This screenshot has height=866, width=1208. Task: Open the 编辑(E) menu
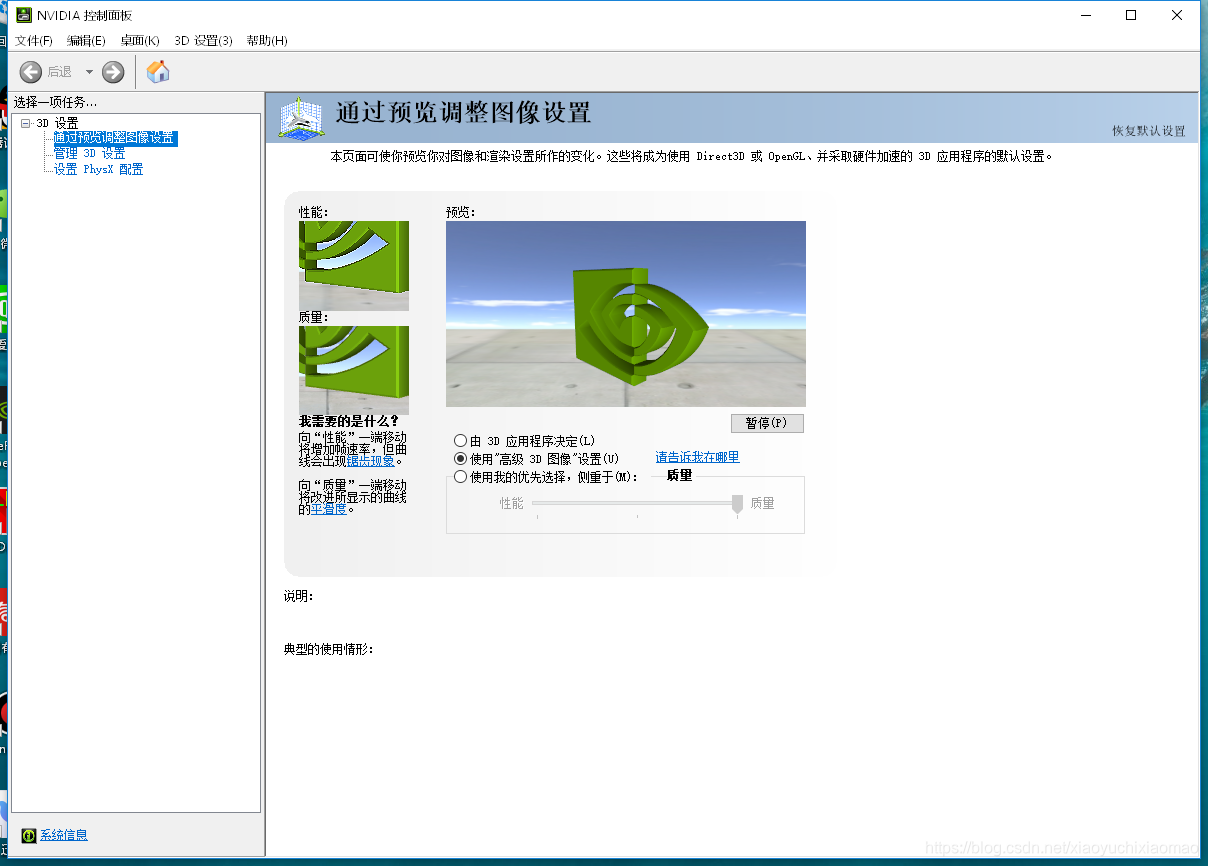(x=86, y=40)
